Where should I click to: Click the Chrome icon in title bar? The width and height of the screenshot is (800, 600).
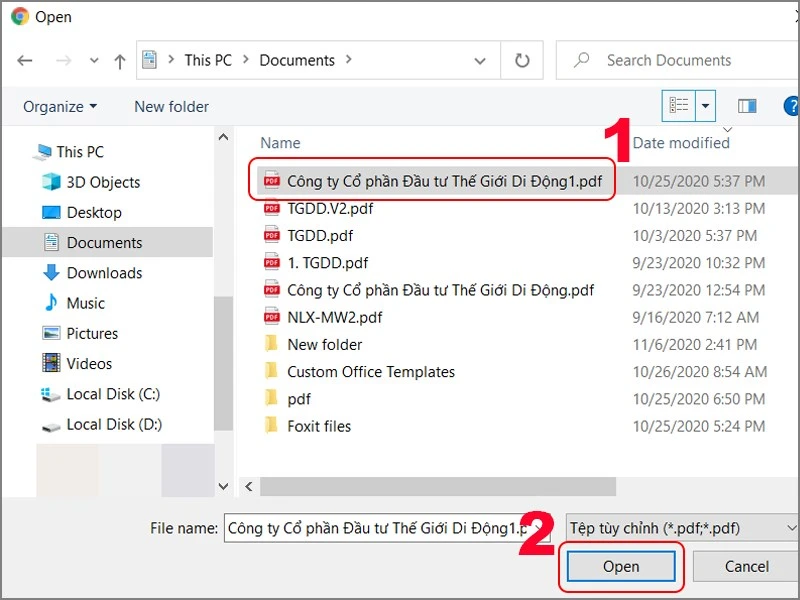[20, 16]
